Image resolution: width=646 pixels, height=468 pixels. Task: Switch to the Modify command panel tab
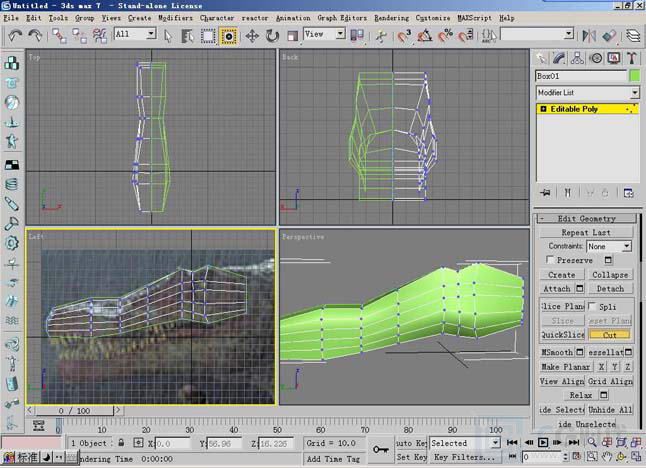[559, 58]
